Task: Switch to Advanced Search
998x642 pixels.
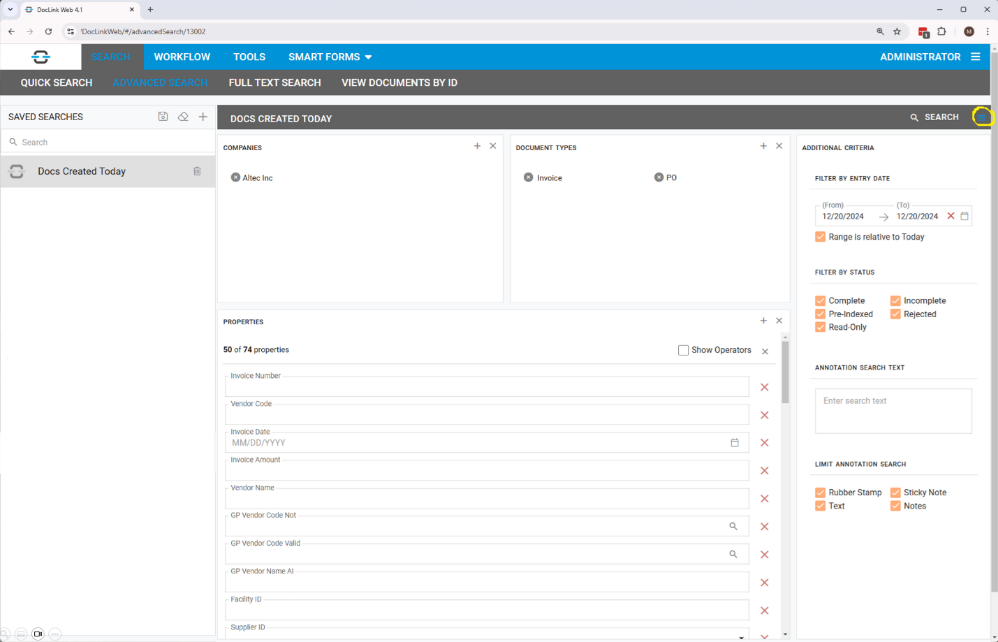Action: coord(160,83)
